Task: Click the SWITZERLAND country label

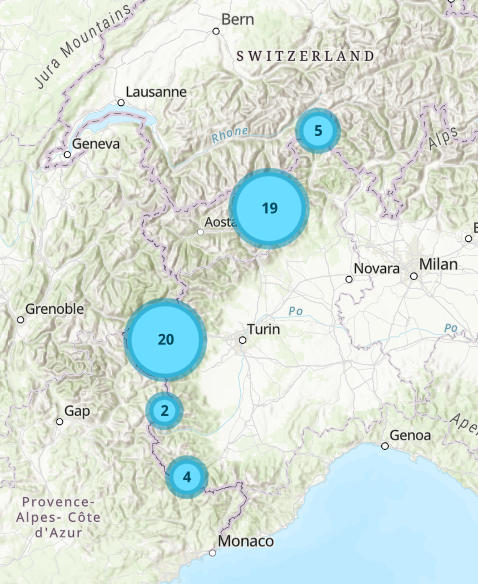Action: (306, 56)
